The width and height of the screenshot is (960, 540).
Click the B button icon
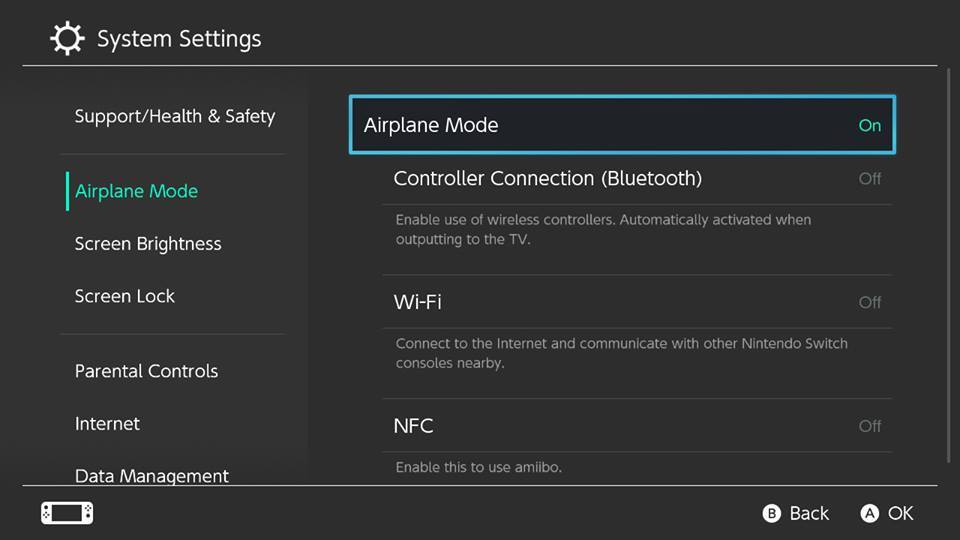[771, 513]
